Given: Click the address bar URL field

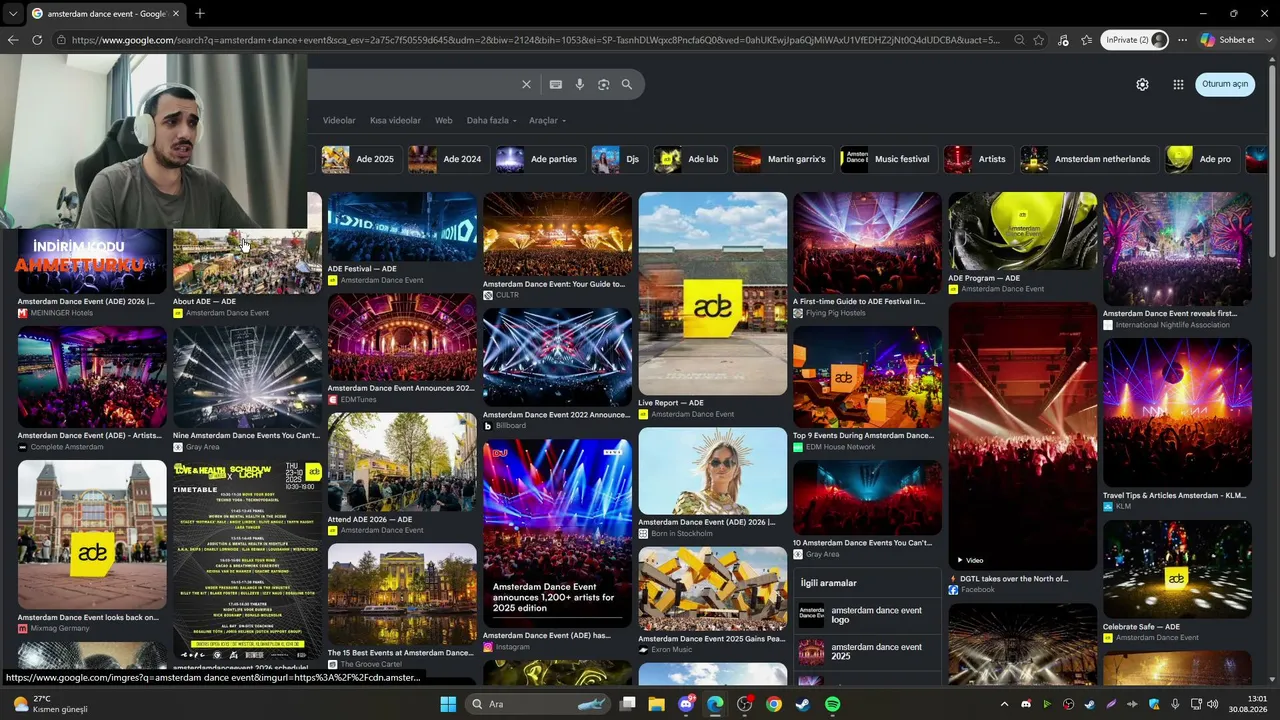Looking at the screenshot, I should (x=535, y=40).
